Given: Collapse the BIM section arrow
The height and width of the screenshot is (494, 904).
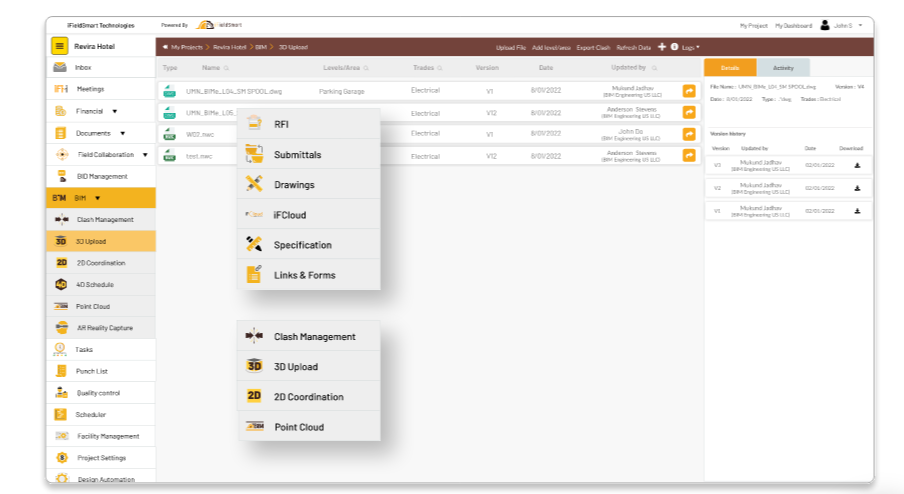Looking at the screenshot, I should [x=97, y=198].
